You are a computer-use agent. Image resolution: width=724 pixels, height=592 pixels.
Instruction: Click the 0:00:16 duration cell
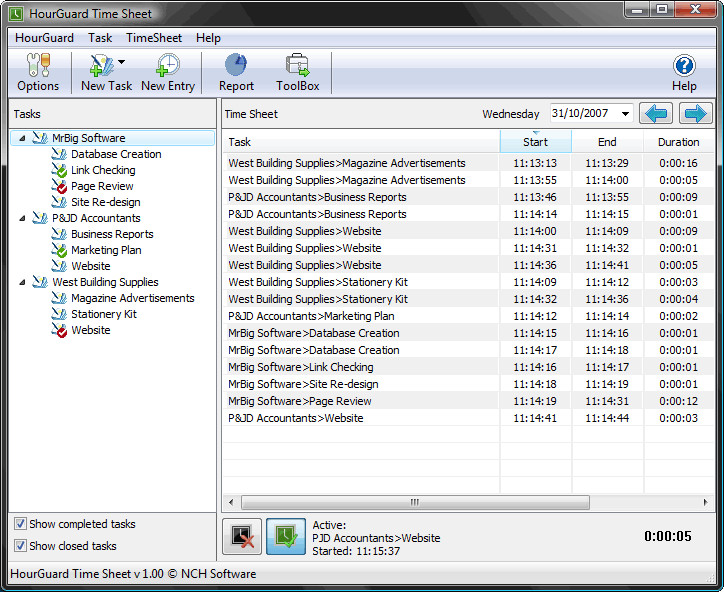point(678,163)
